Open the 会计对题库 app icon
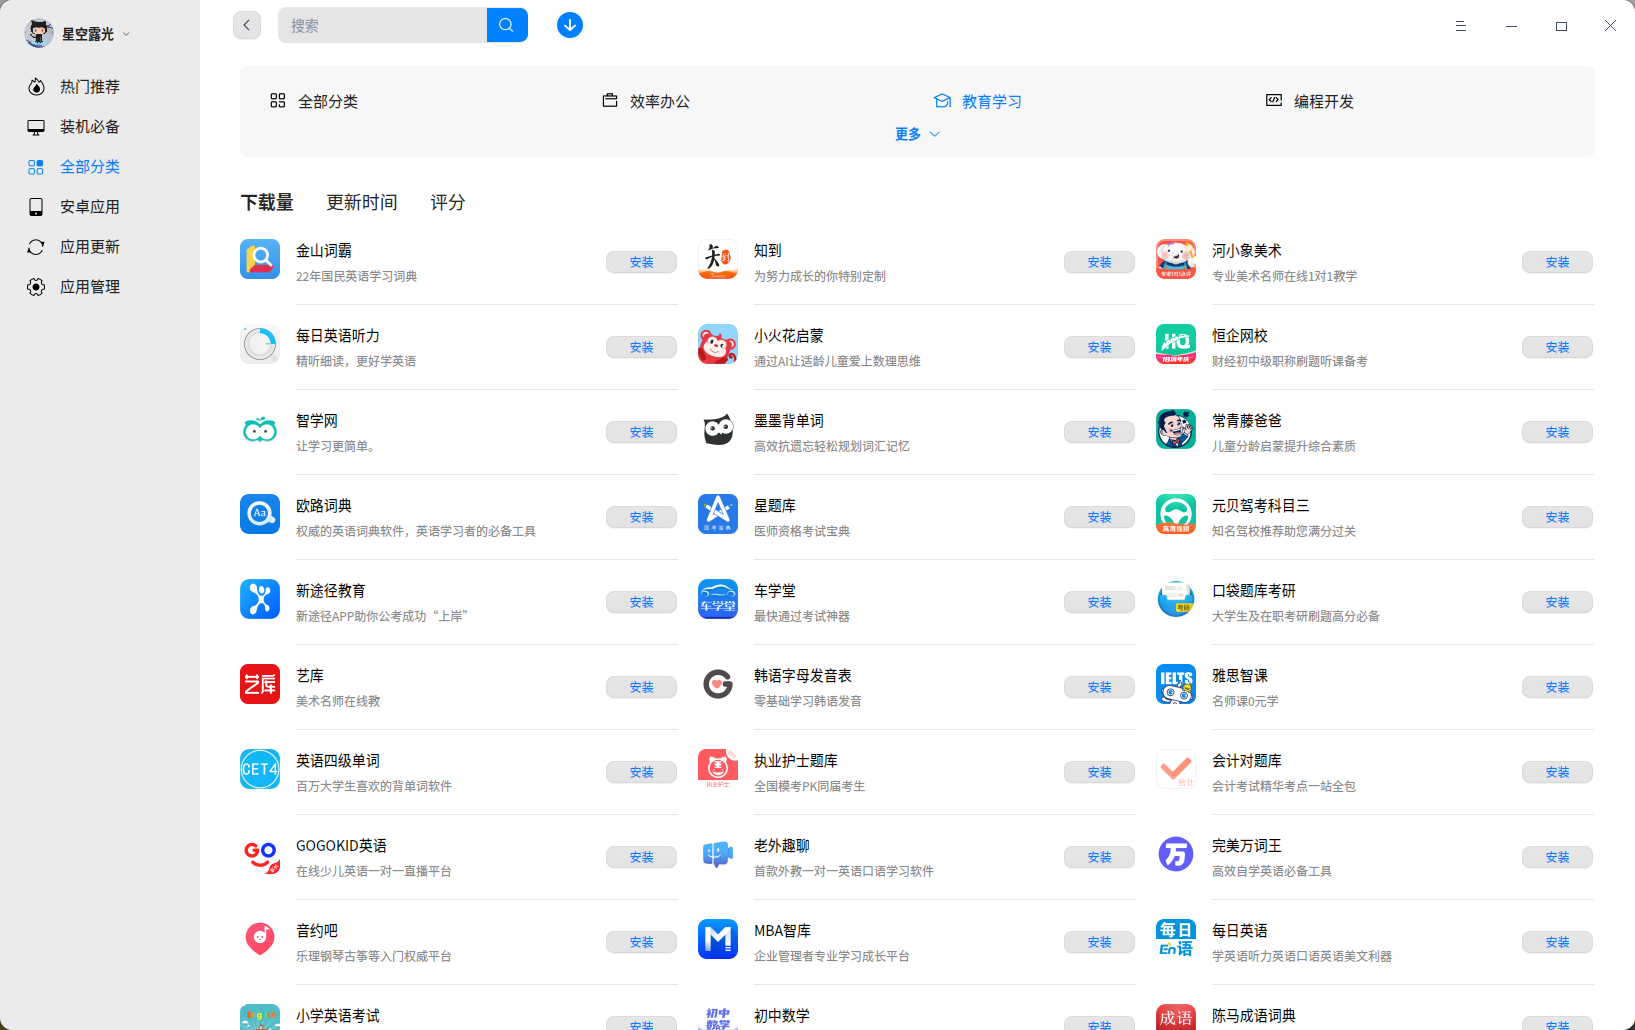This screenshot has height=1030, width=1635. (1176, 769)
